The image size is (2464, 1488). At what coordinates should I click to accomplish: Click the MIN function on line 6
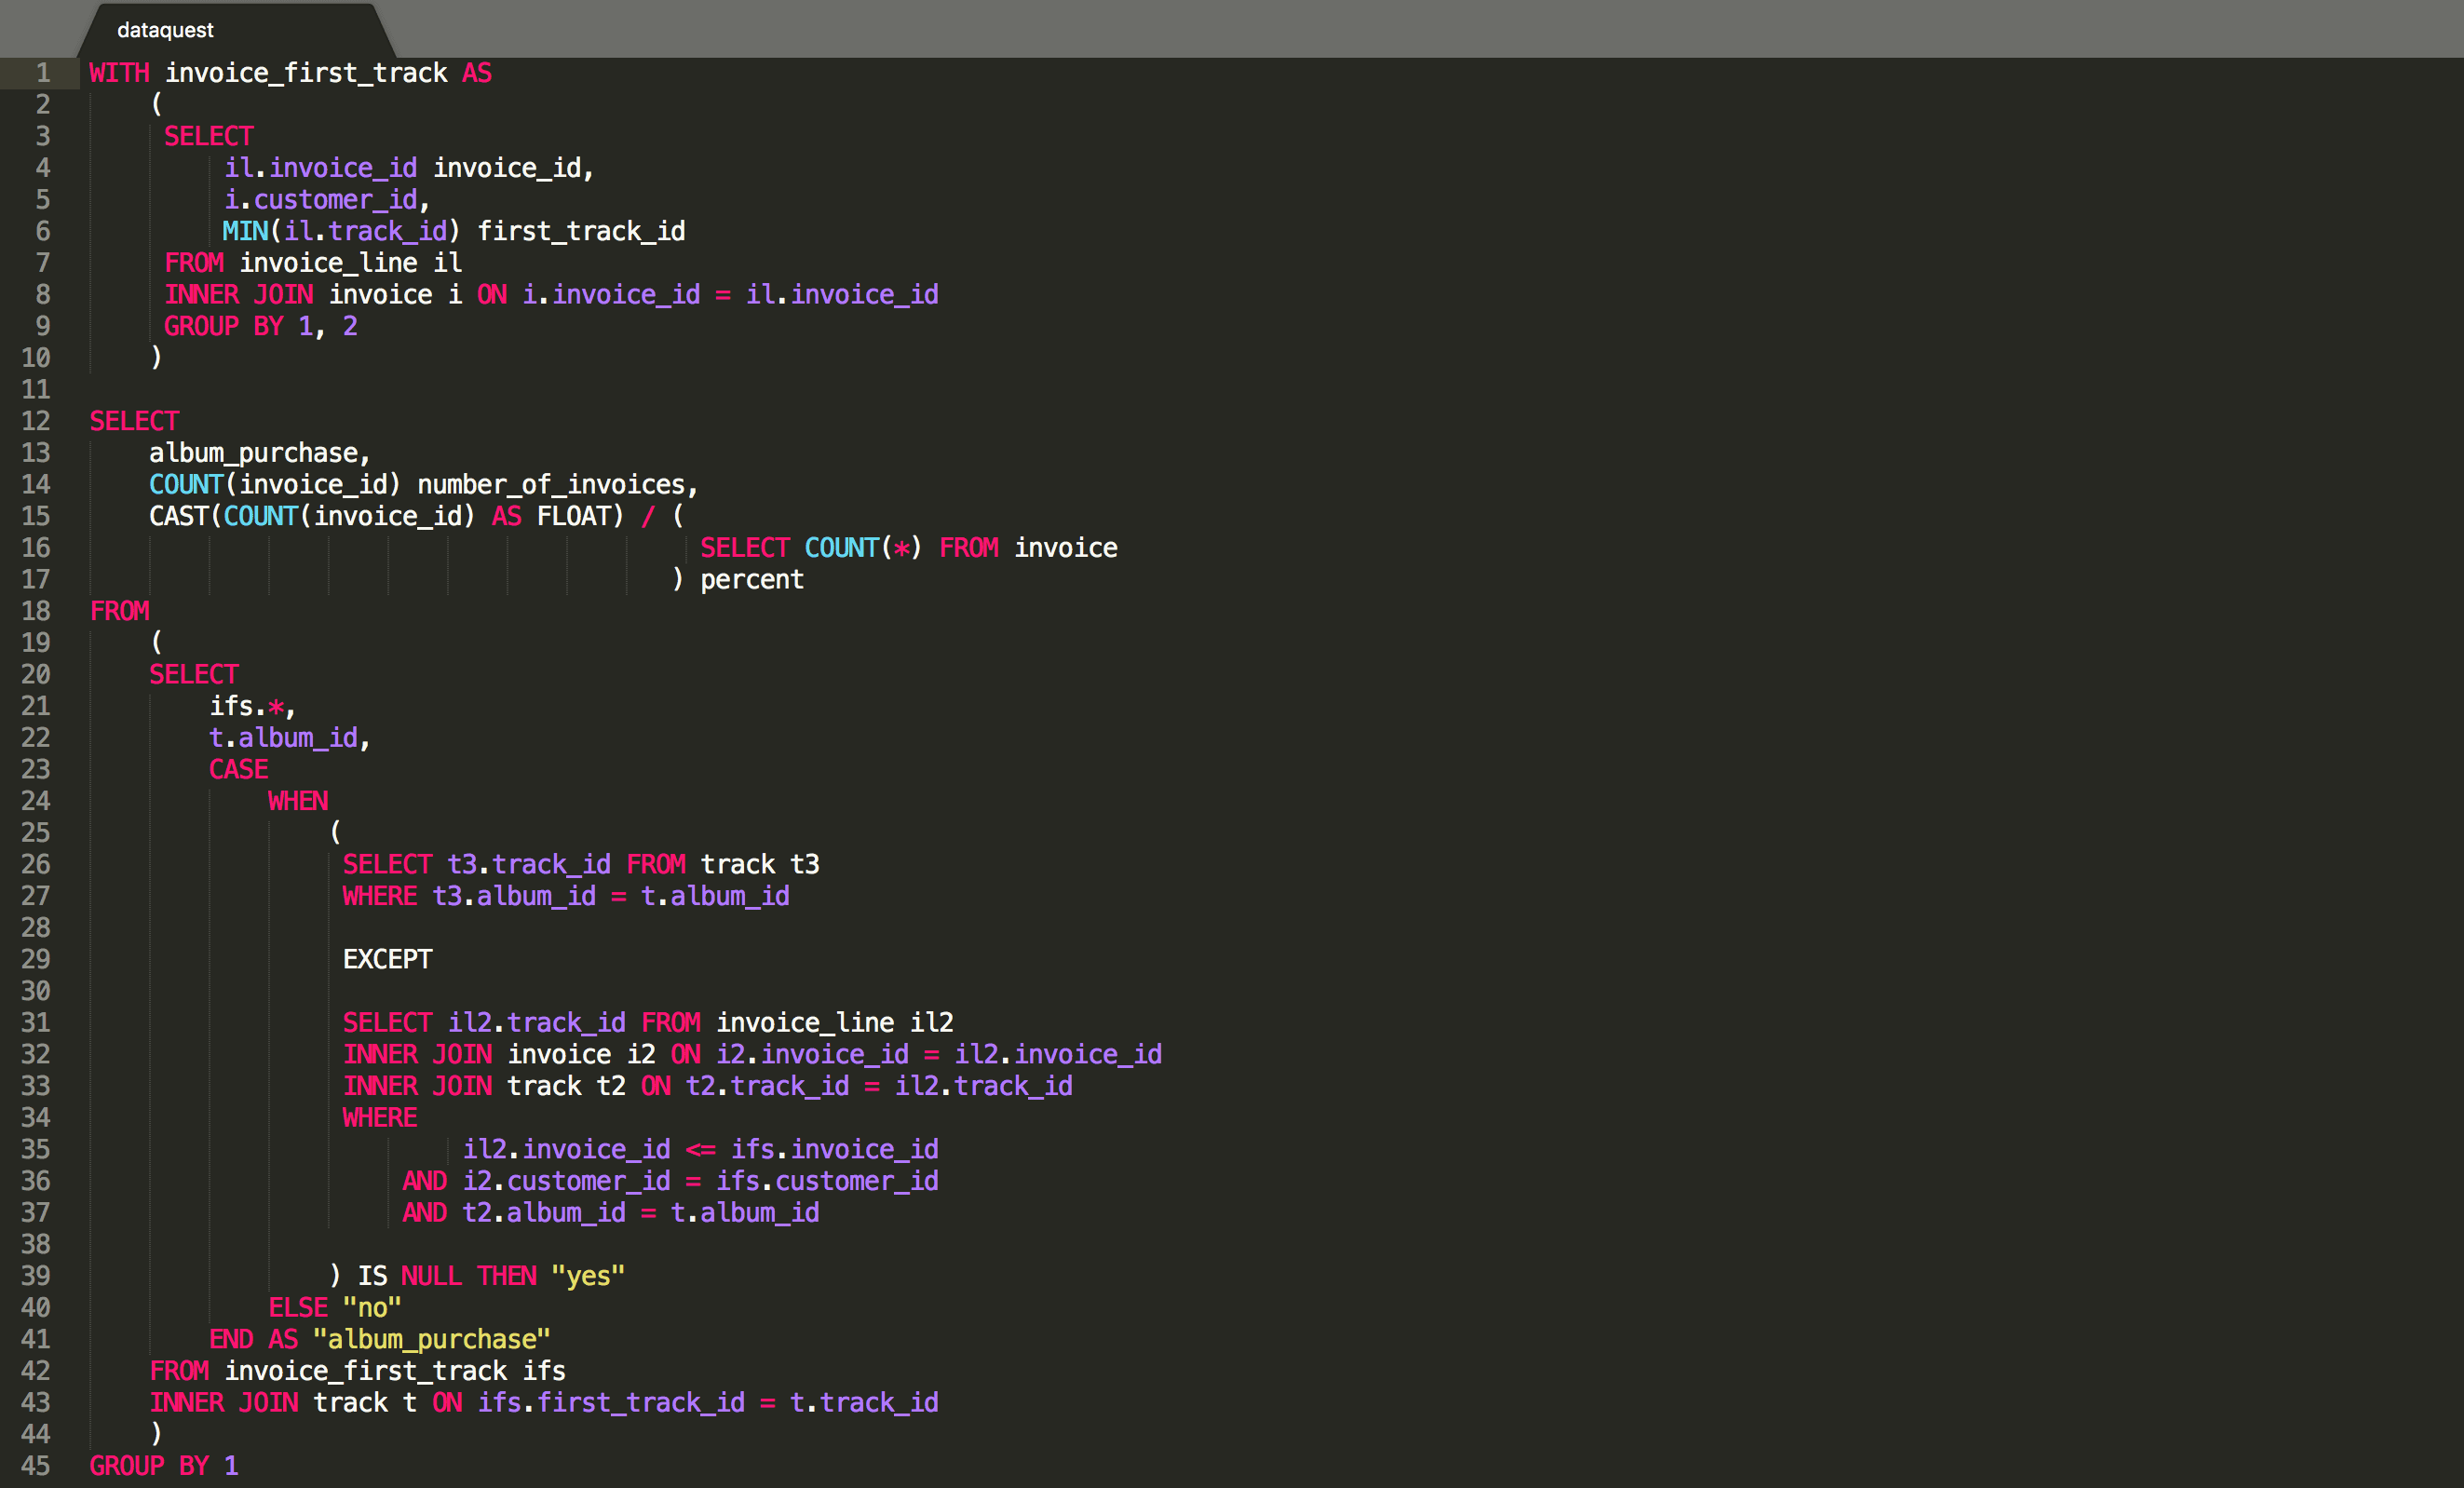[x=245, y=231]
